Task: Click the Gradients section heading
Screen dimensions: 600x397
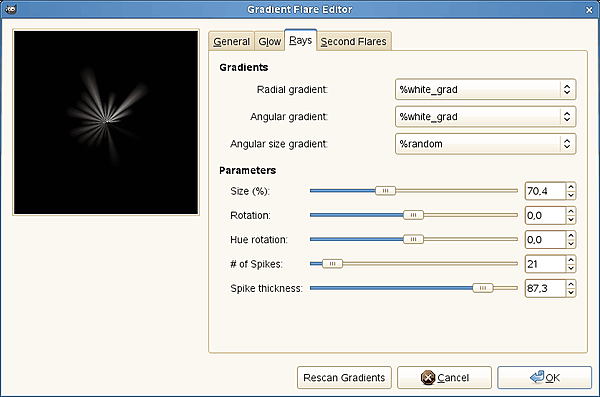Action: pos(244,67)
